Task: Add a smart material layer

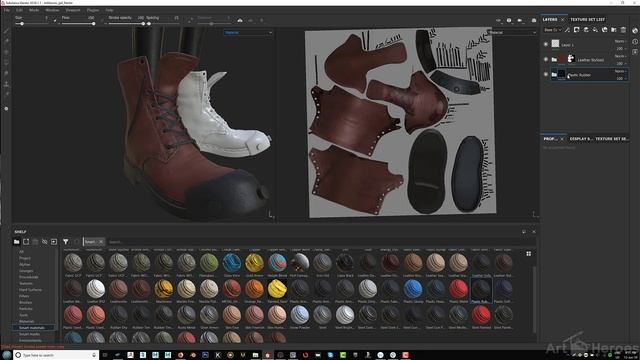Action: 604,30
